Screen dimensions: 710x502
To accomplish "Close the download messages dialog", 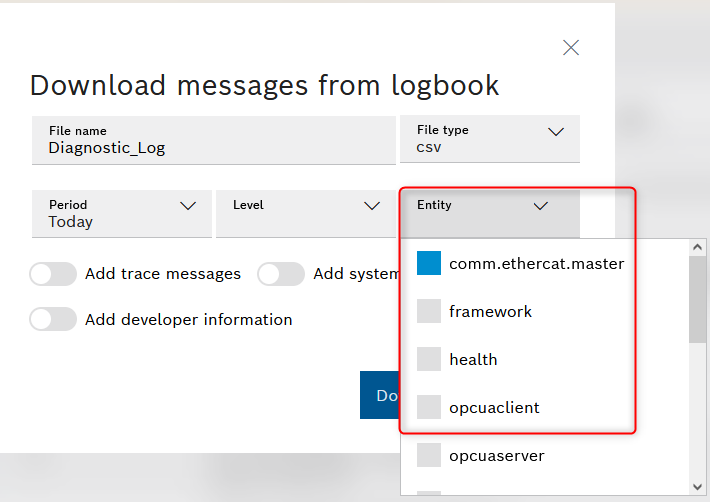I will point(571,47).
